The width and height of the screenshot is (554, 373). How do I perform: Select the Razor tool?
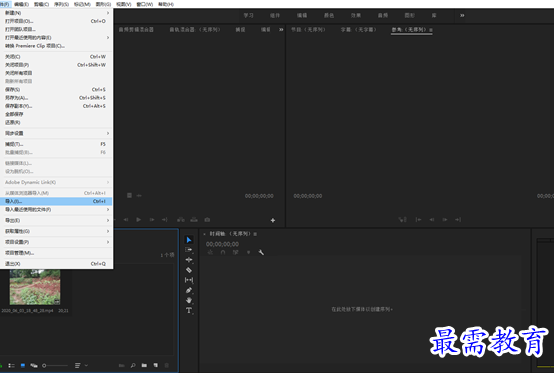(x=189, y=270)
